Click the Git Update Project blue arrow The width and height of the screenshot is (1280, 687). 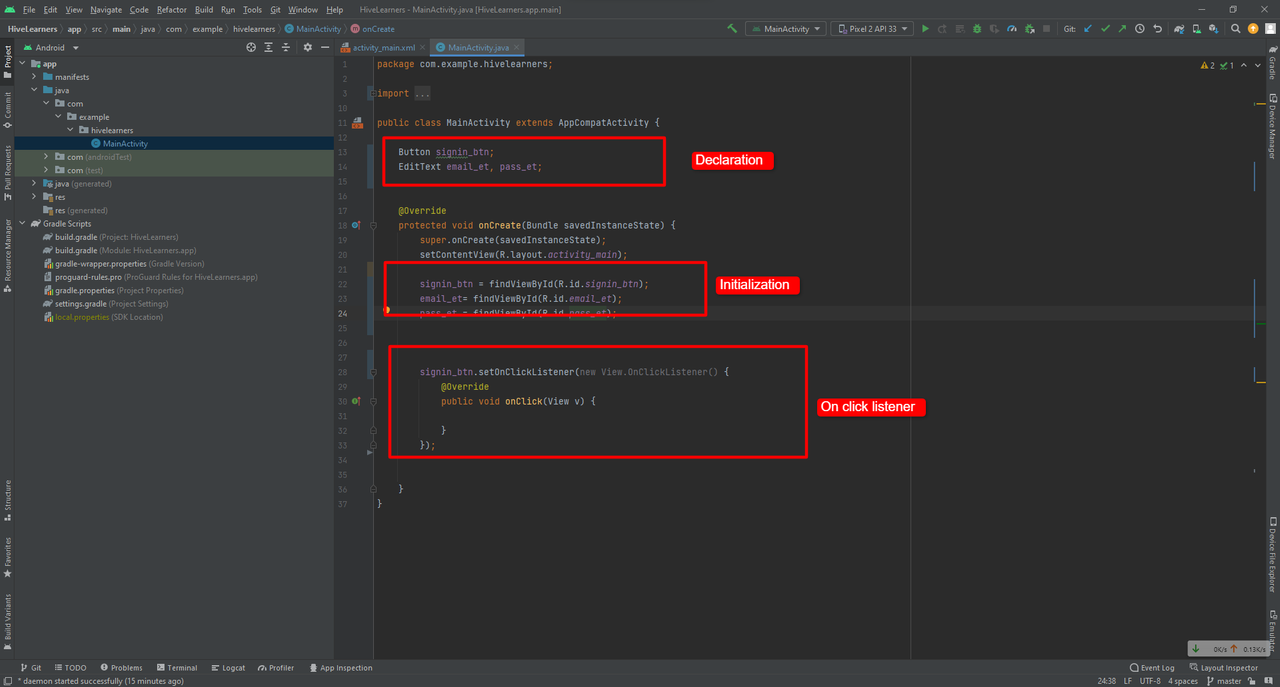pyautogui.click(x=1088, y=29)
